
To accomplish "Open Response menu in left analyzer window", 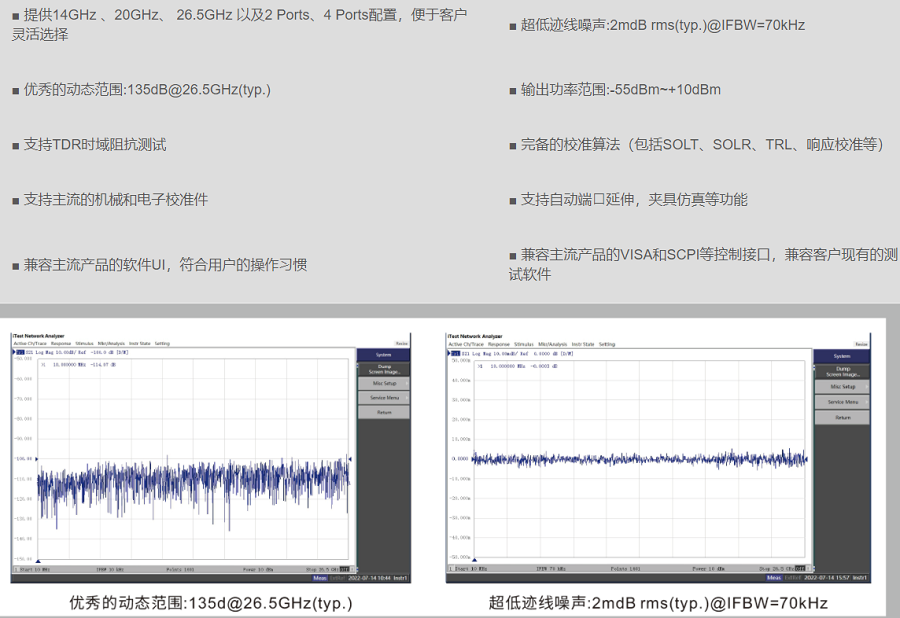I will point(61,344).
